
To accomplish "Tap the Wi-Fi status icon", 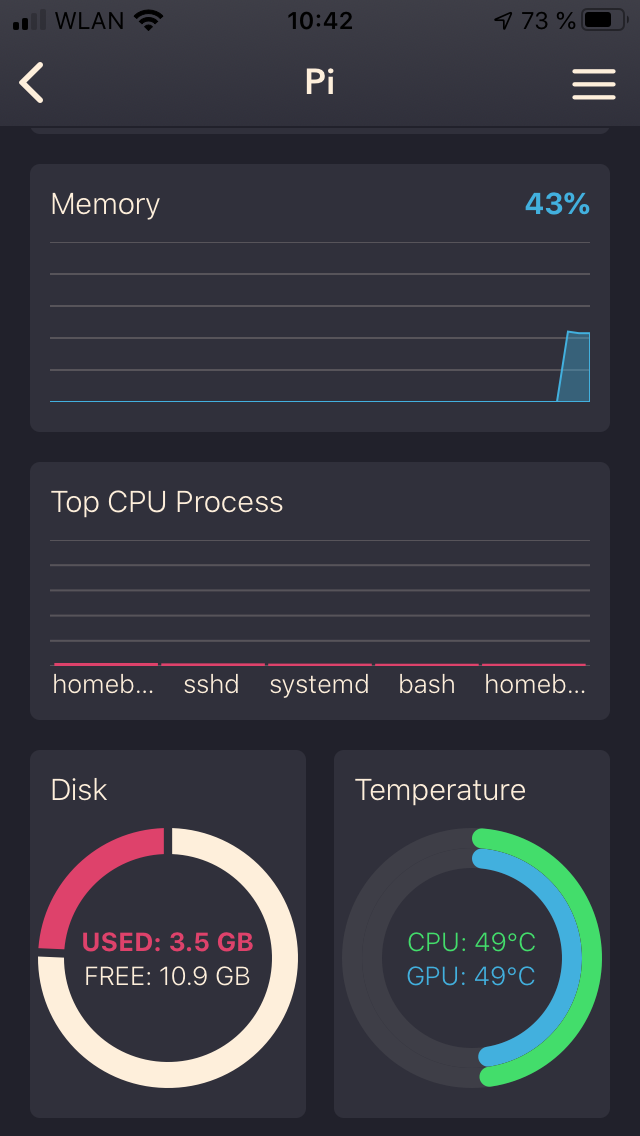I will pyautogui.click(x=148, y=20).
